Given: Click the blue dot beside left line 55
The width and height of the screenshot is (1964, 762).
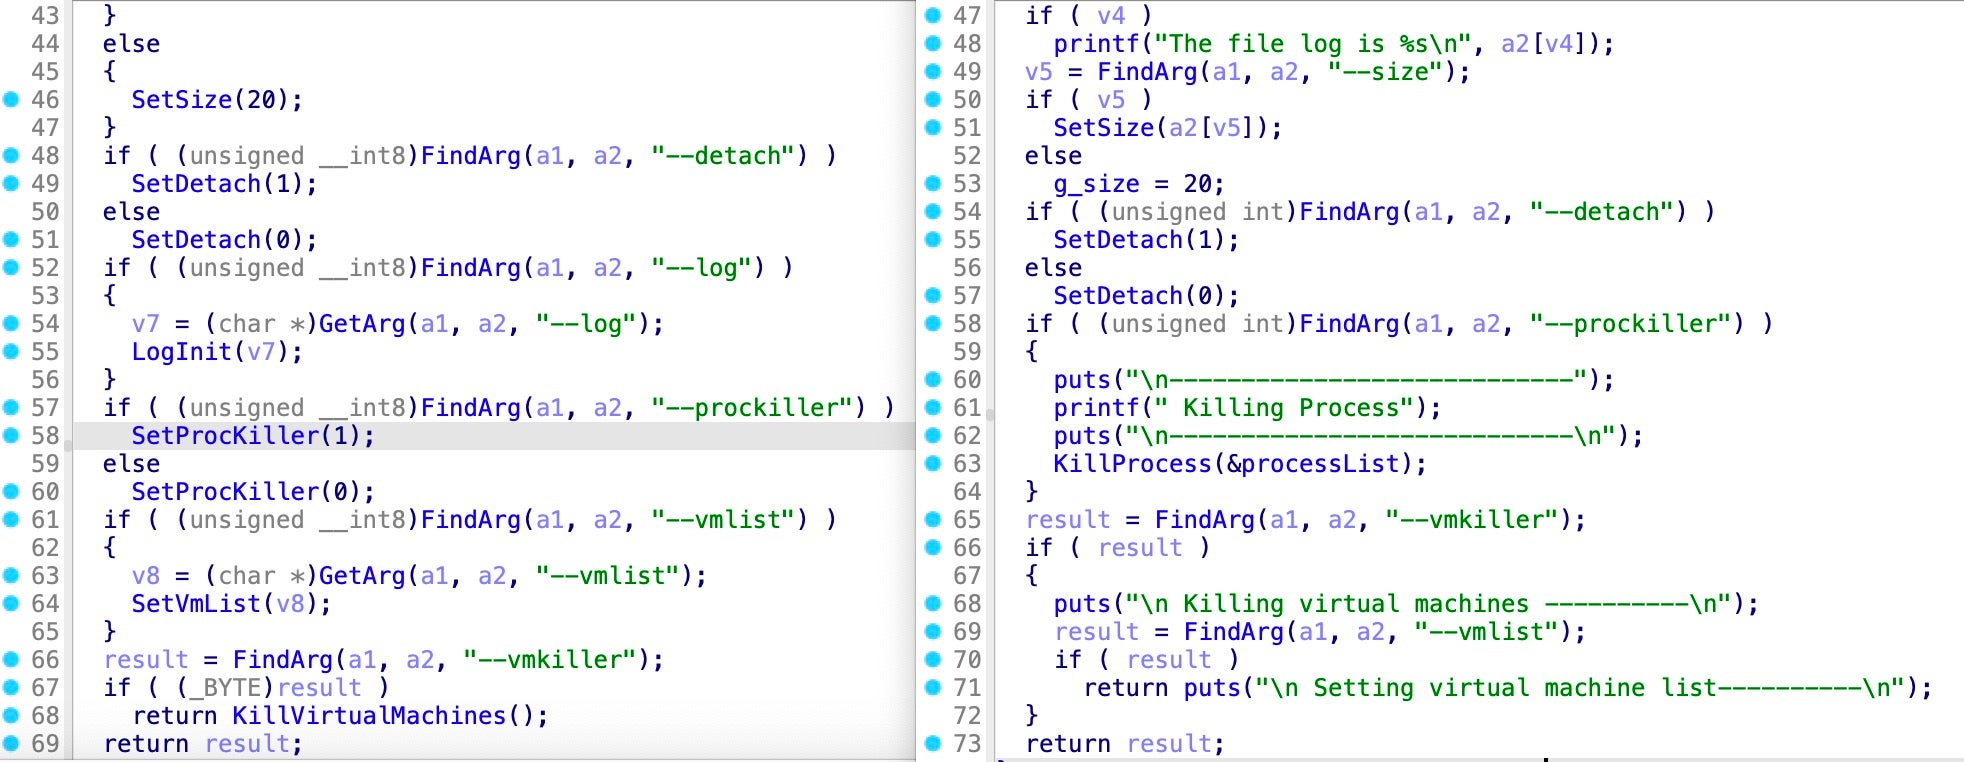Looking at the screenshot, I should [x=11, y=351].
